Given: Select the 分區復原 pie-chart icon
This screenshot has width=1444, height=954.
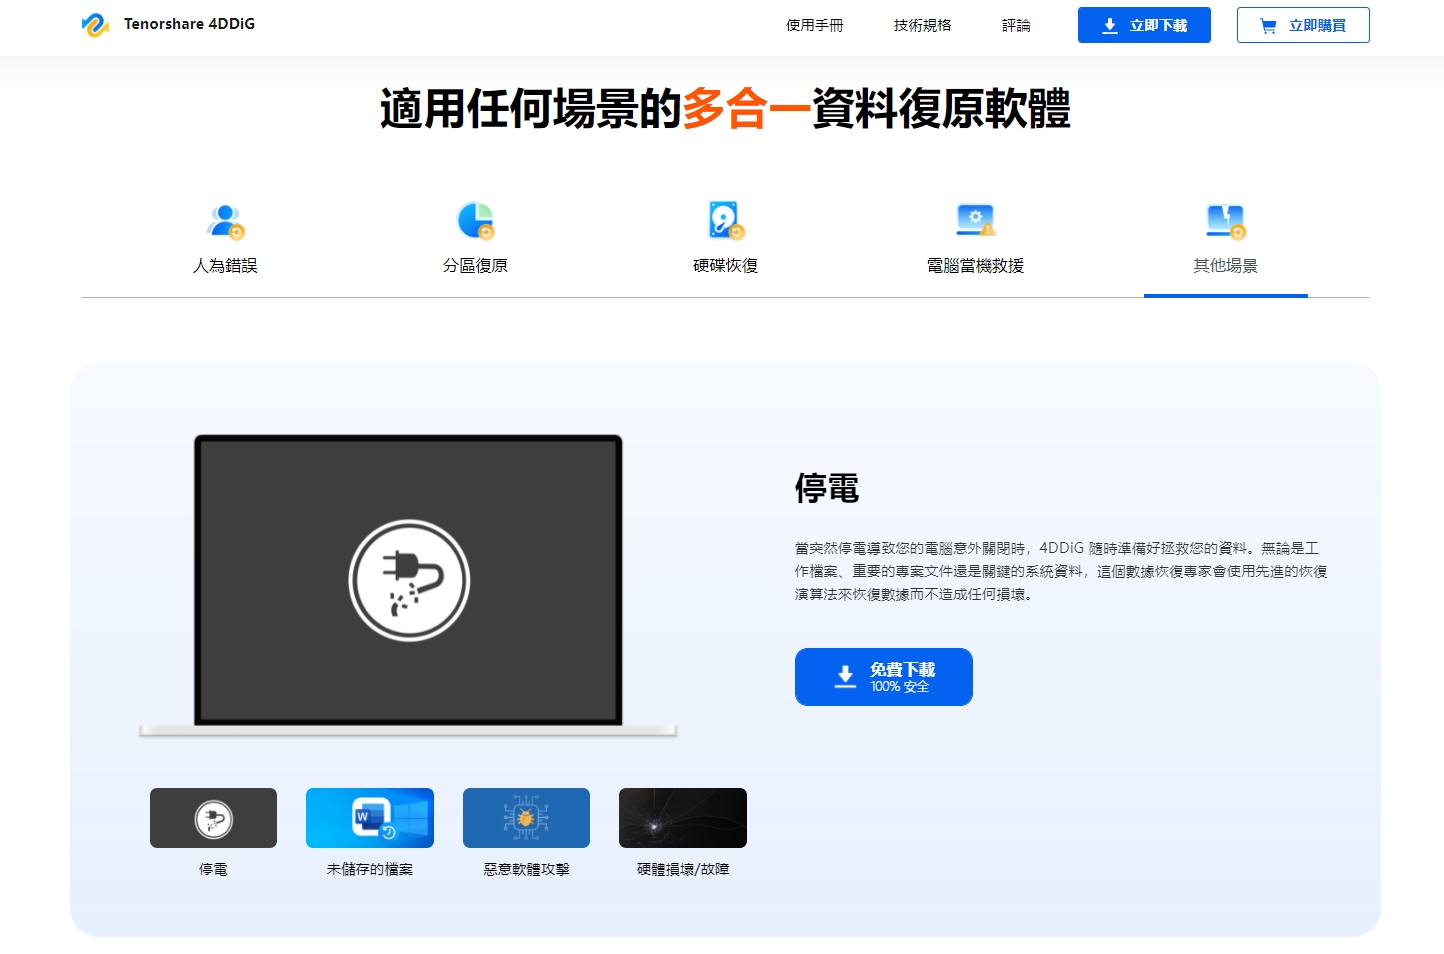Looking at the screenshot, I should (475, 220).
